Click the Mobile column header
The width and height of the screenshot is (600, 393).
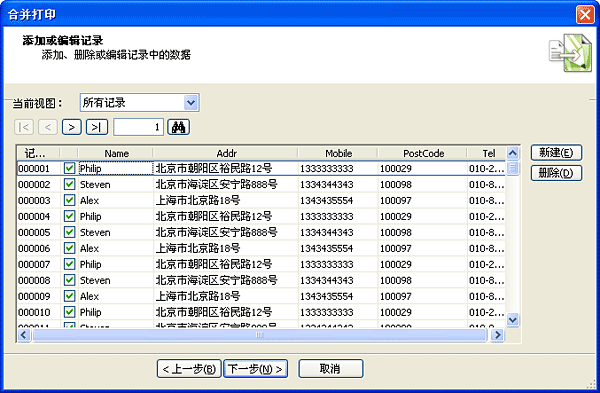tap(338, 153)
